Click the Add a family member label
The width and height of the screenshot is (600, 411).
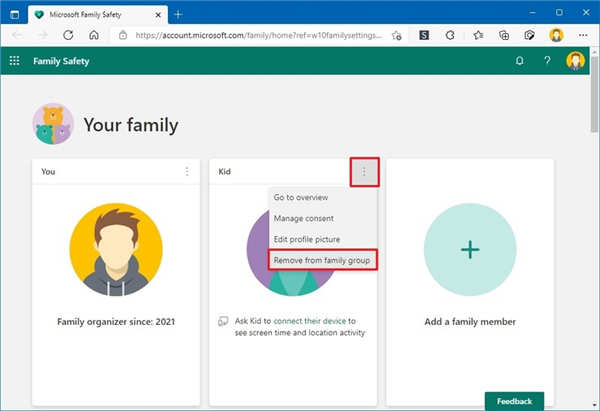click(470, 321)
